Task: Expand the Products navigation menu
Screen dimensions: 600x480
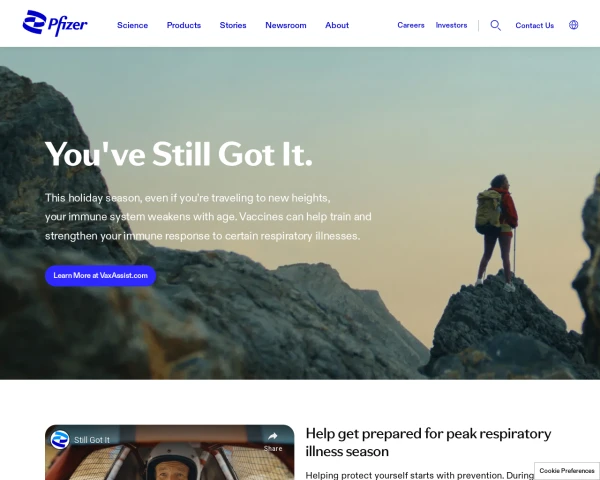Action: (184, 25)
